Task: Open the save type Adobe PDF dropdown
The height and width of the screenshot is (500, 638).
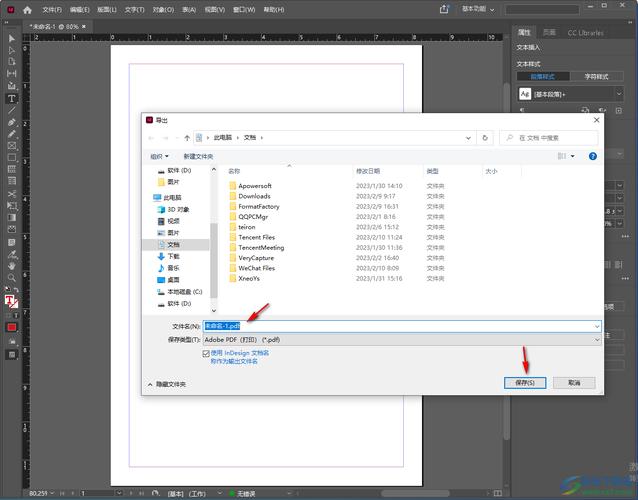Action: [x=400, y=340]
